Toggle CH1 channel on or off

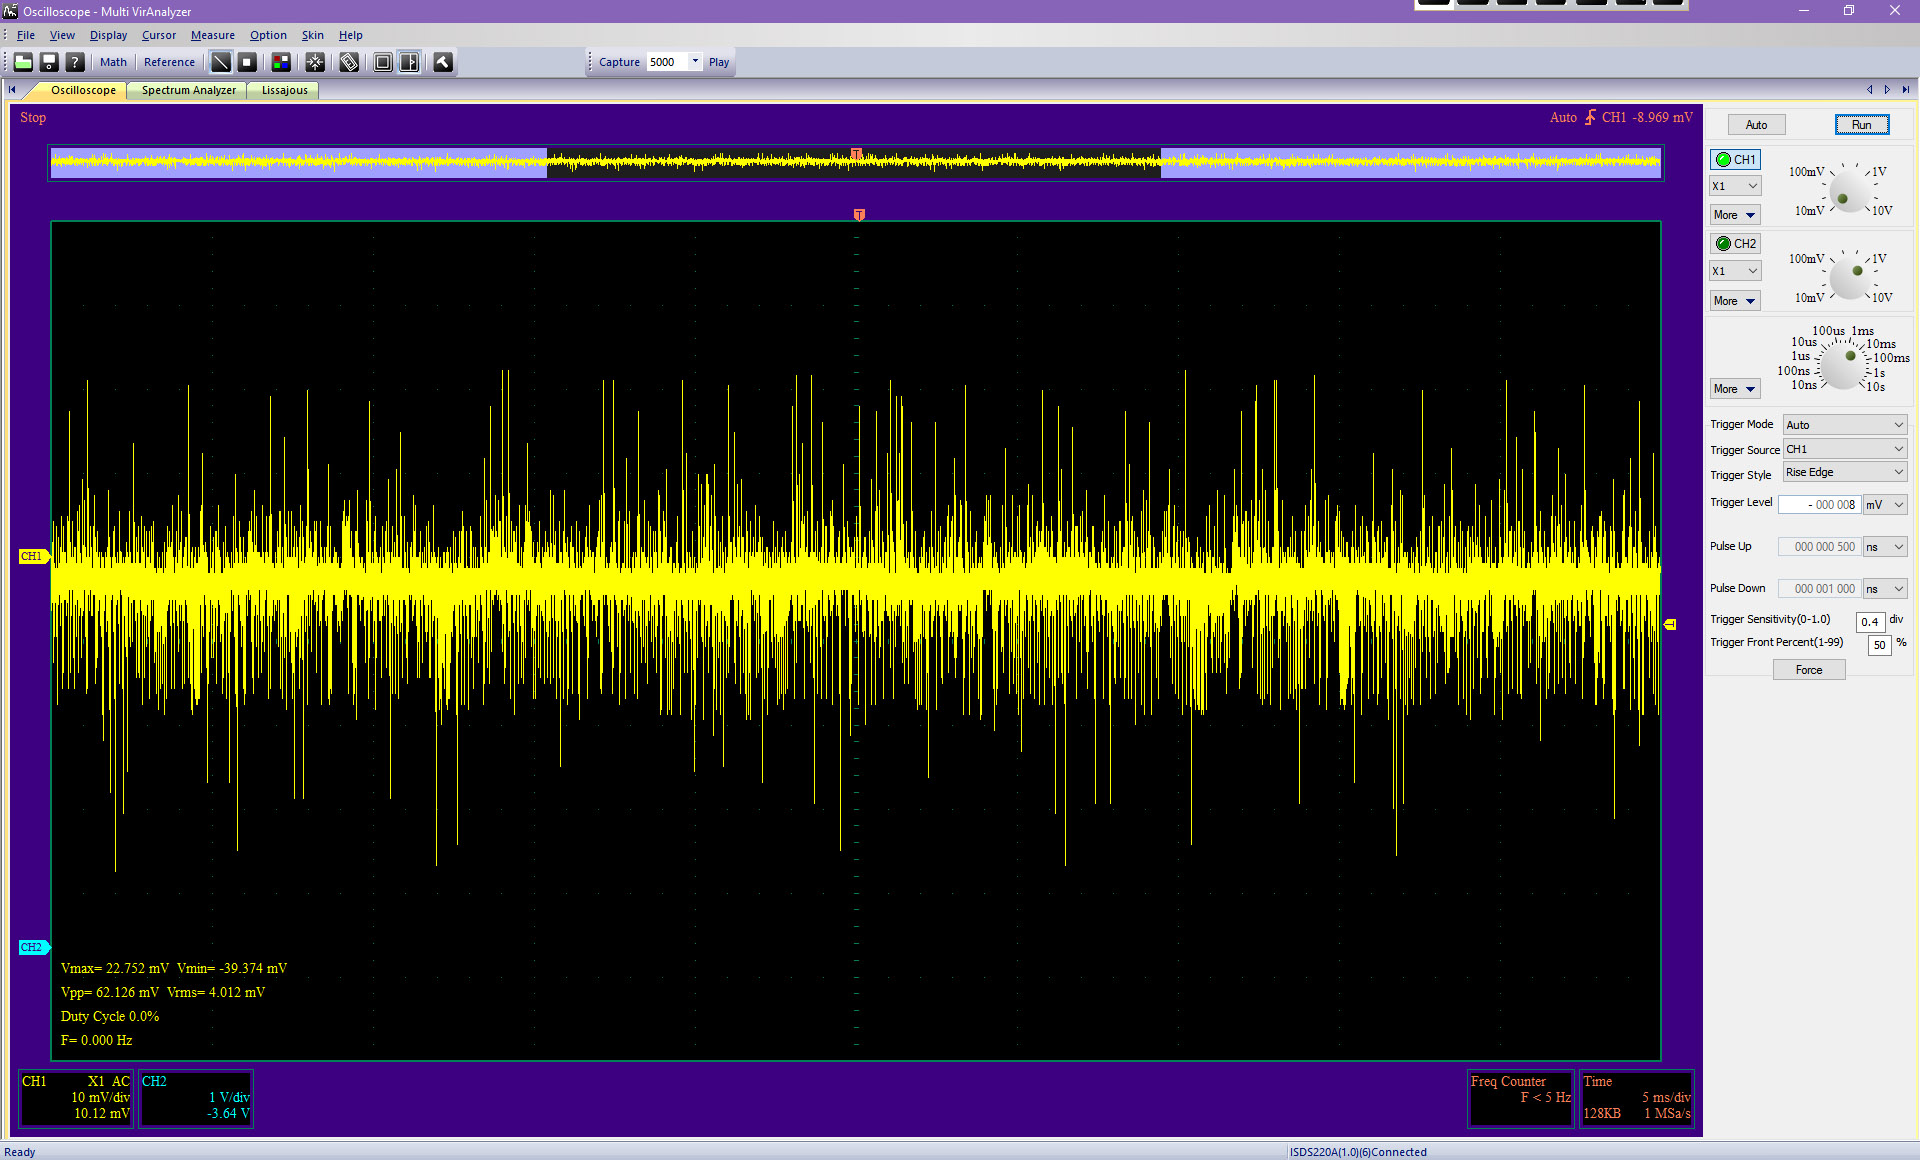coord(1735,160)
